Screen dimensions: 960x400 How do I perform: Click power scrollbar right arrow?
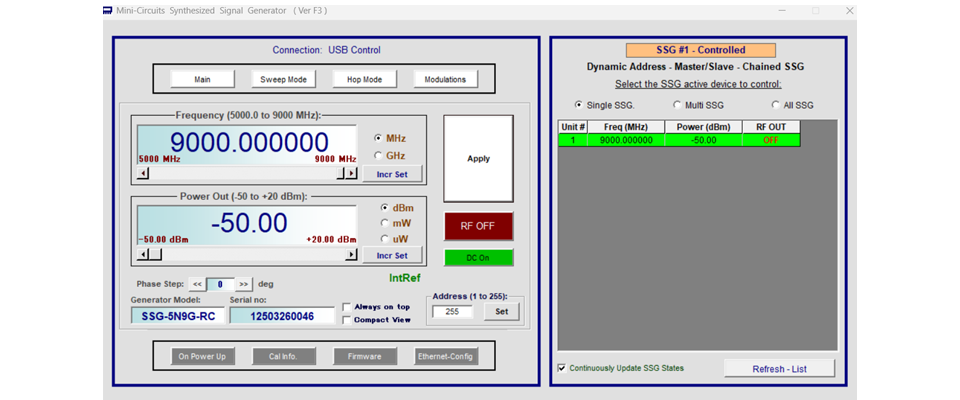coord(351,255)
